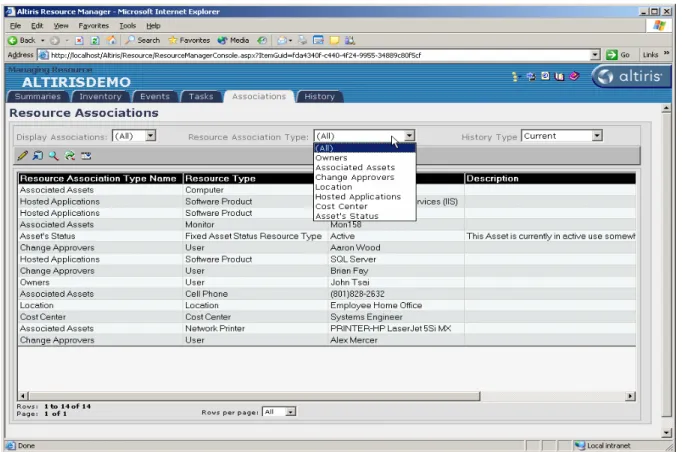This screenshot has height=452, width=682.
Task: Click the pink book icon in header
Action: click(x=574, y=76)
